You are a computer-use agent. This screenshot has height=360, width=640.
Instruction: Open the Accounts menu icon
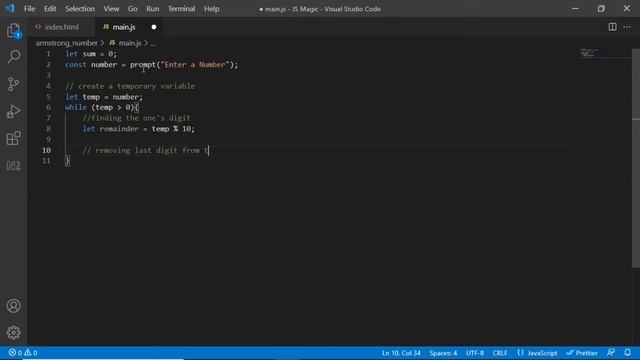(x=13, y=306)
